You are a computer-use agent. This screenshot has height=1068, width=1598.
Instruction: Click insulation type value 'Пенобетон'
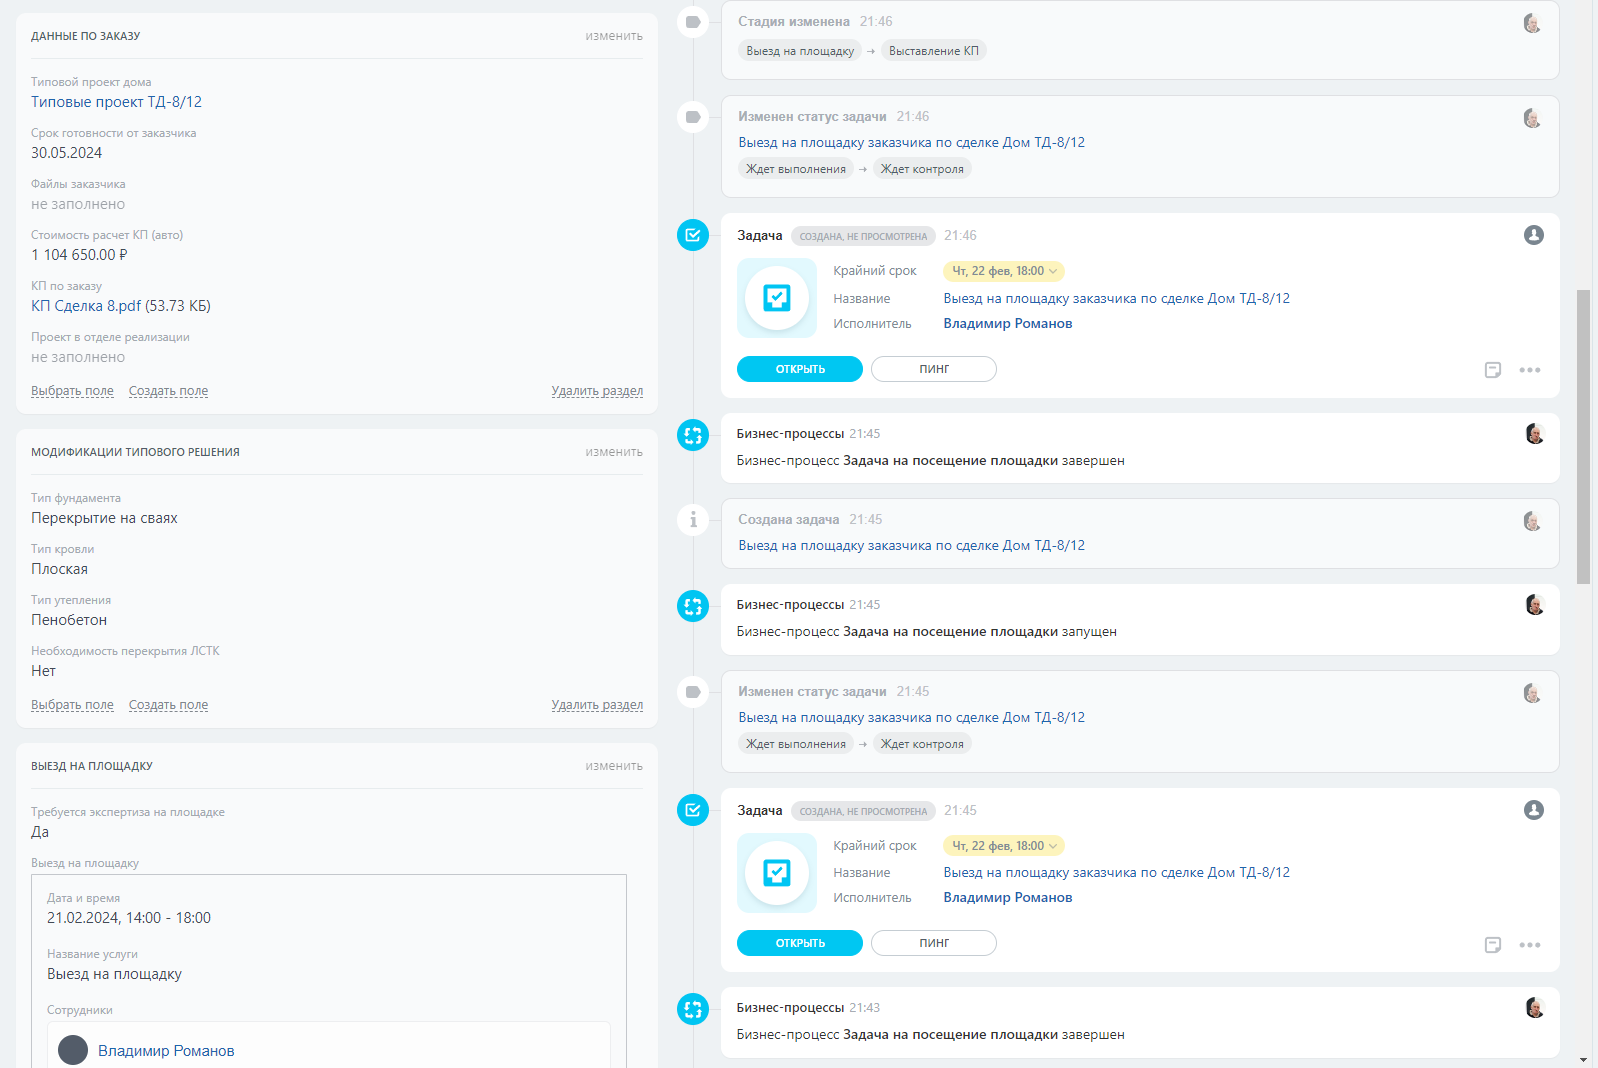coord(69,620)
